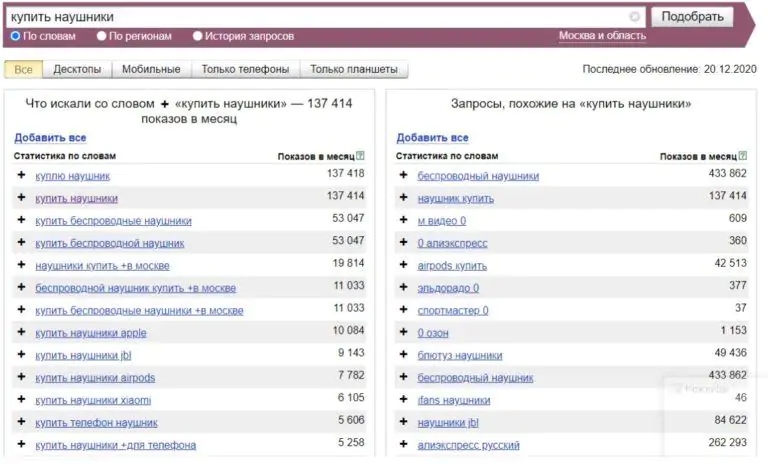The width and height of the screenshot is (768, 464).
Task: Open 'купить беспроводные наушники' query link
Action: 113,221
